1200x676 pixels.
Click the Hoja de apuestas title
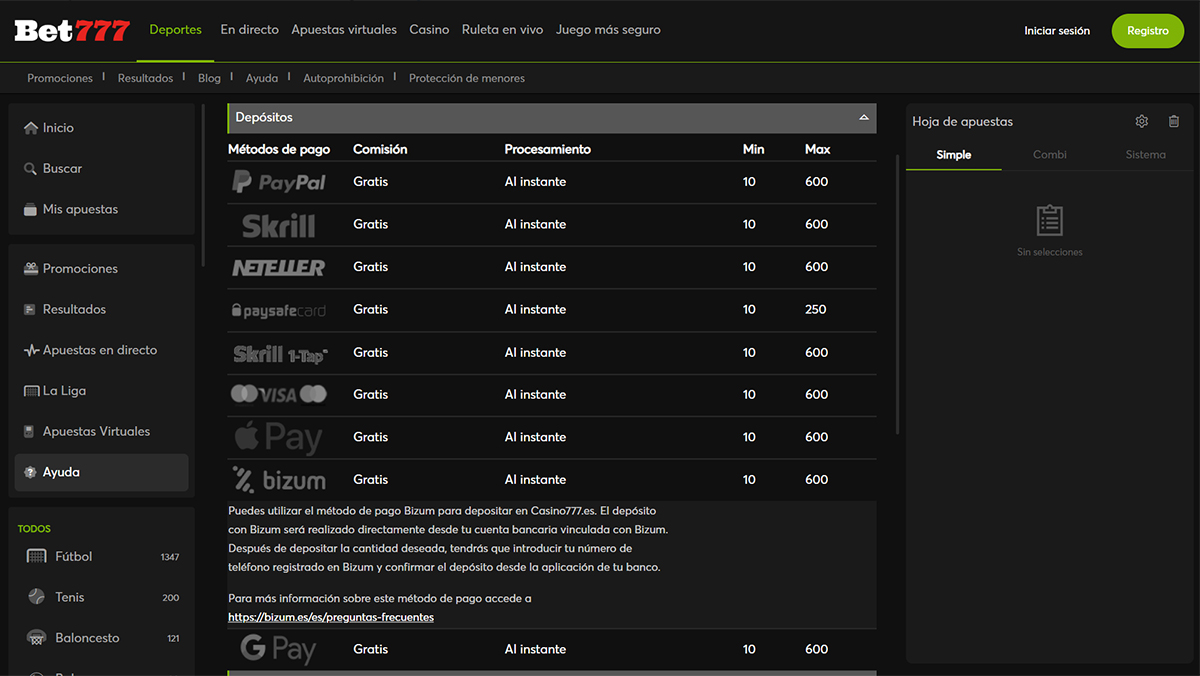(963, 122)
